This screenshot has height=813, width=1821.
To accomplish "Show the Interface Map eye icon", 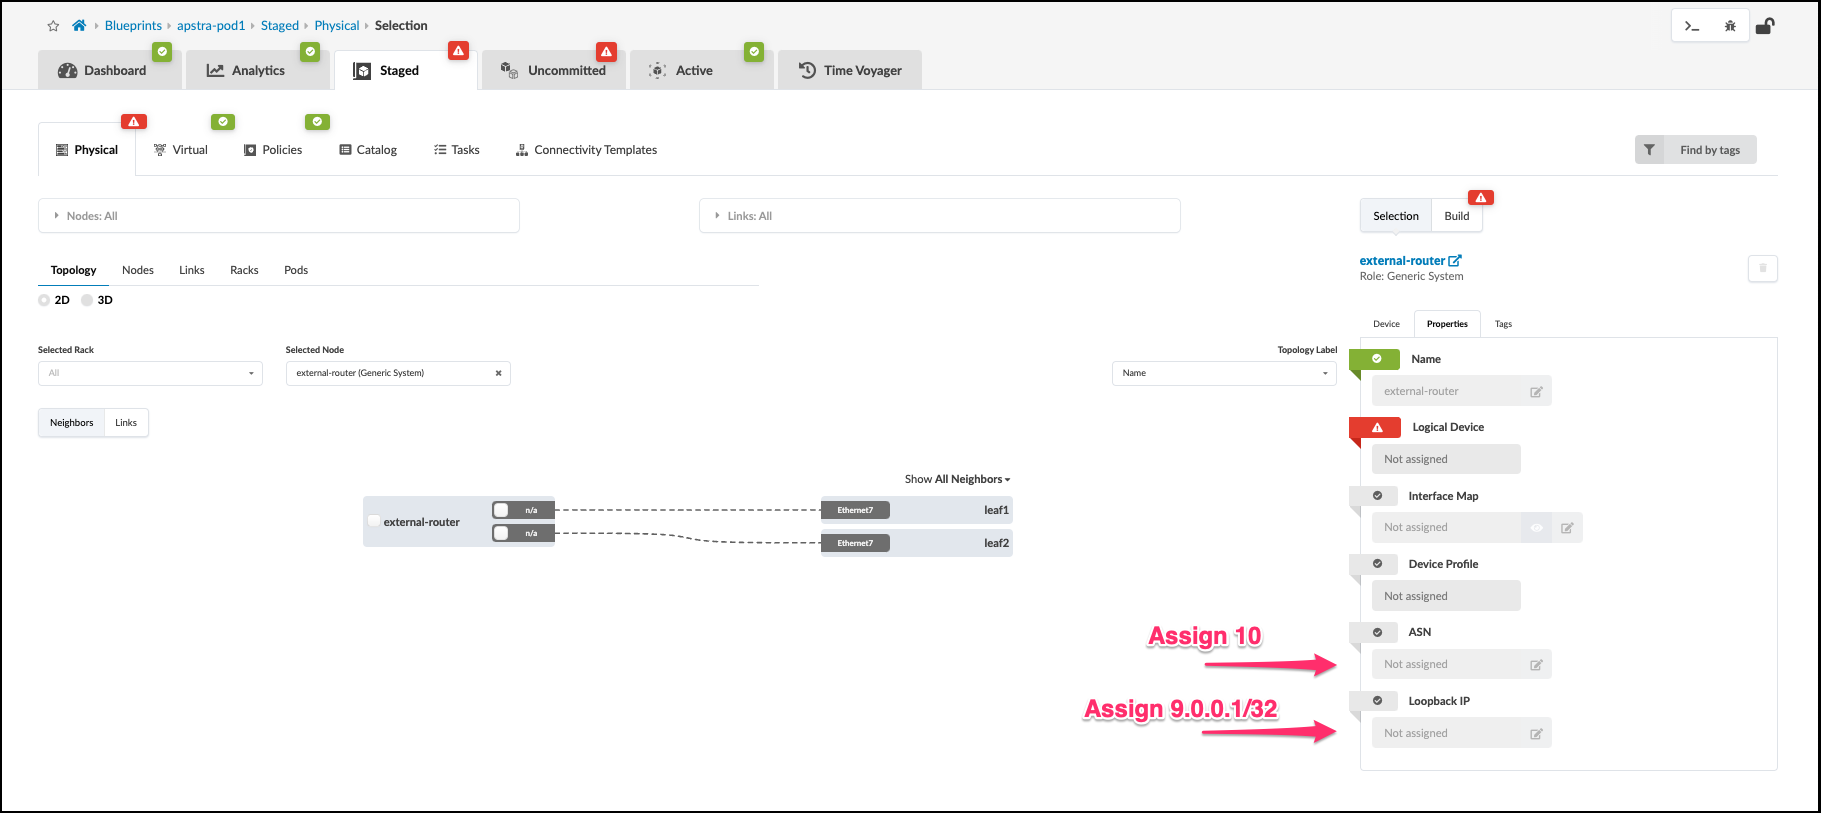I will (1536, 528).
